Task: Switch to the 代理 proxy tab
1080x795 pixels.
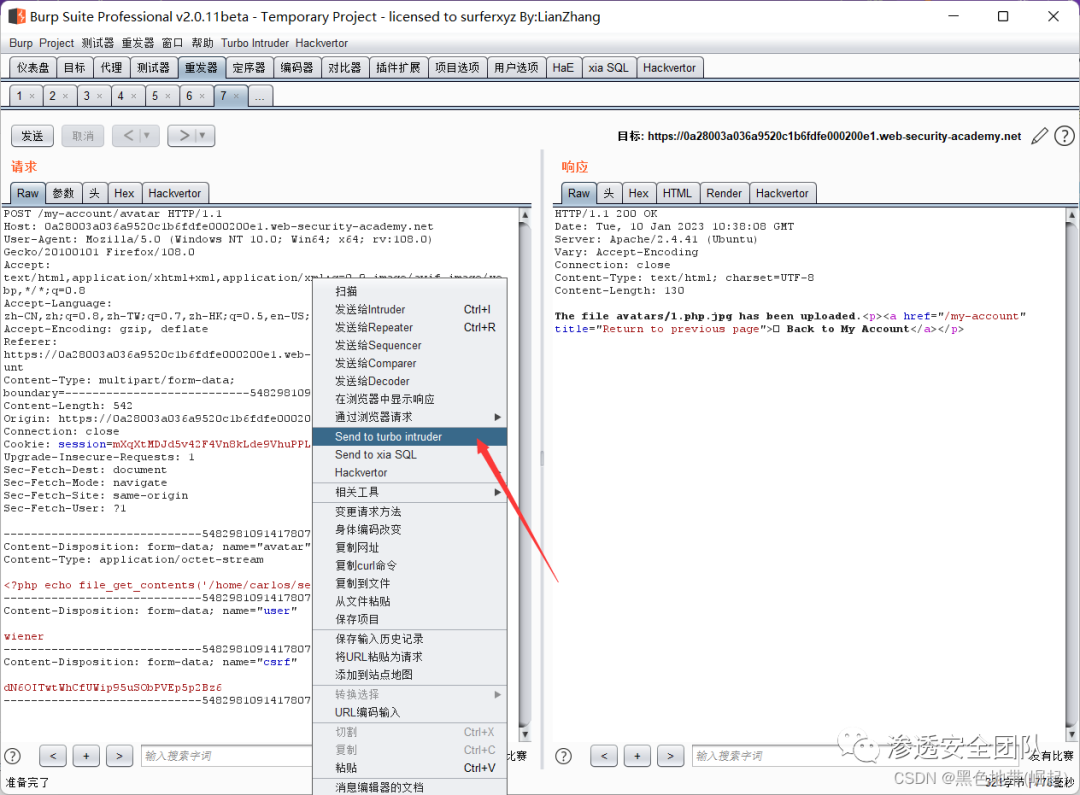Action: (111, 68)
